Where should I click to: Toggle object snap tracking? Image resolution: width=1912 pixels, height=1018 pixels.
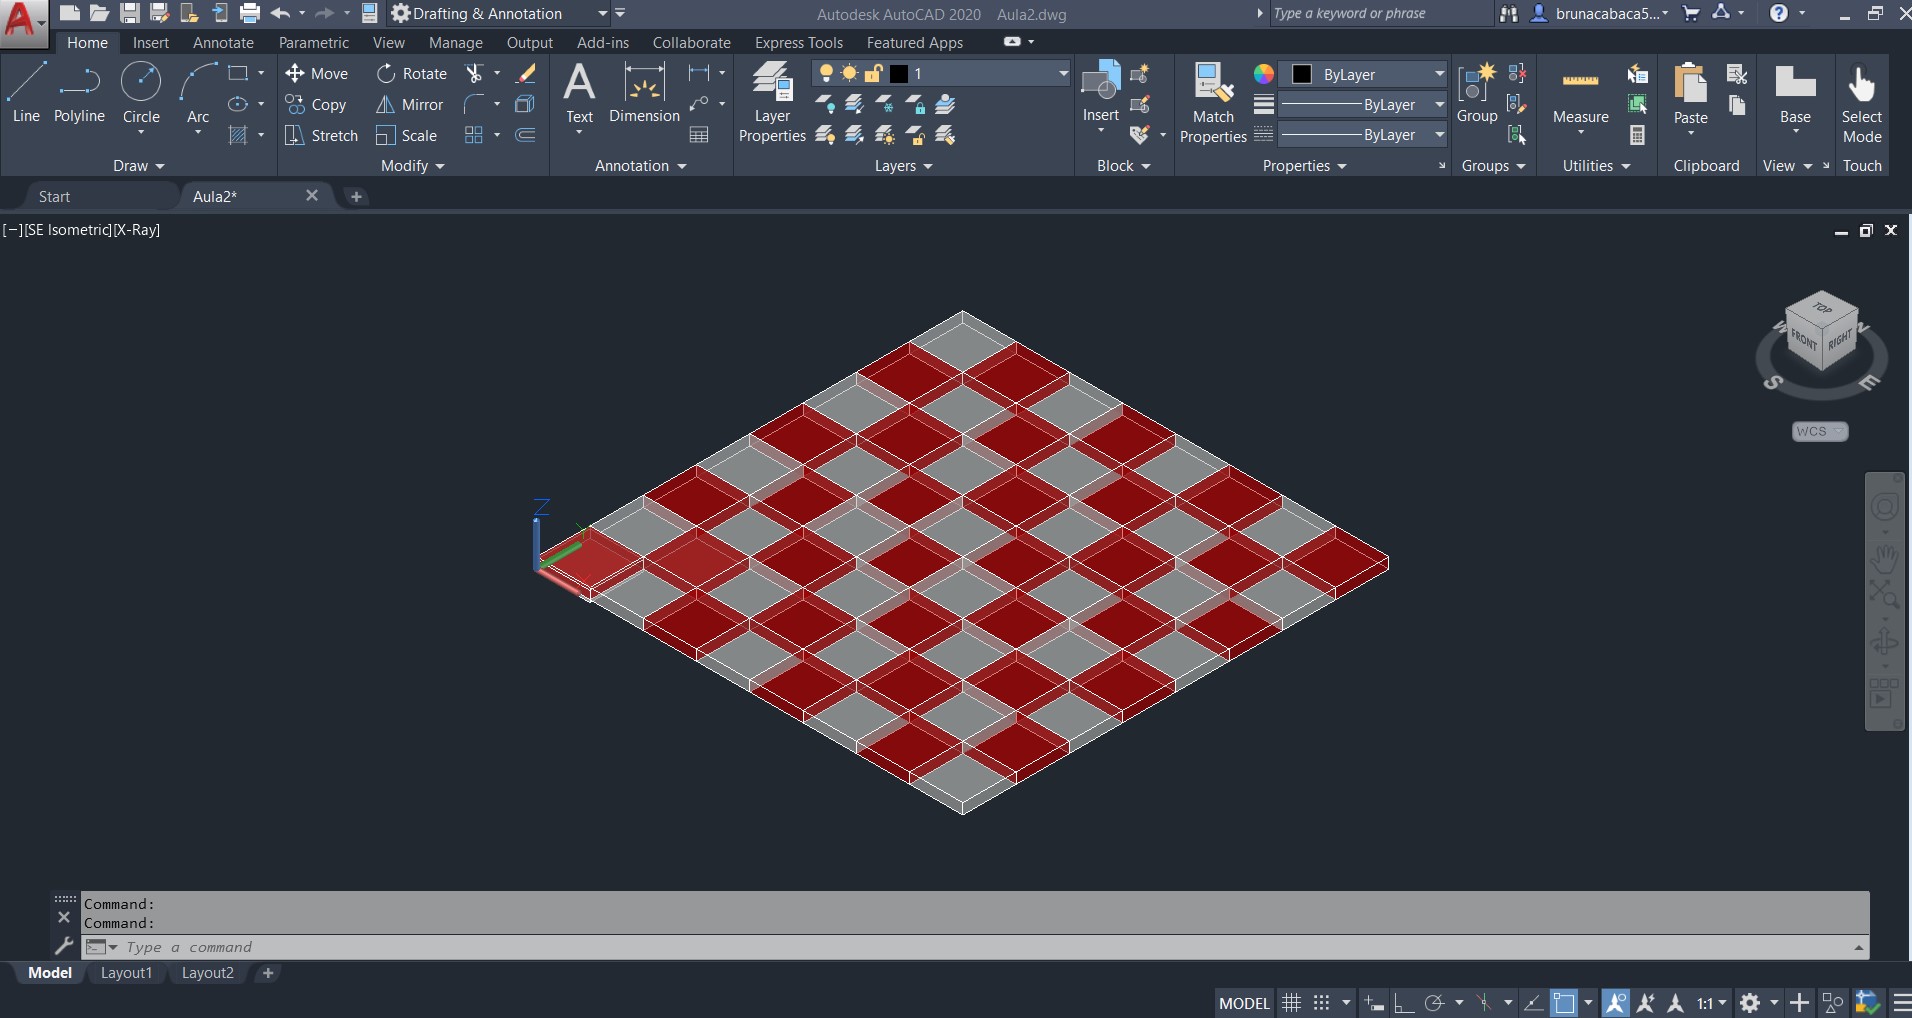[1534, 1002]
